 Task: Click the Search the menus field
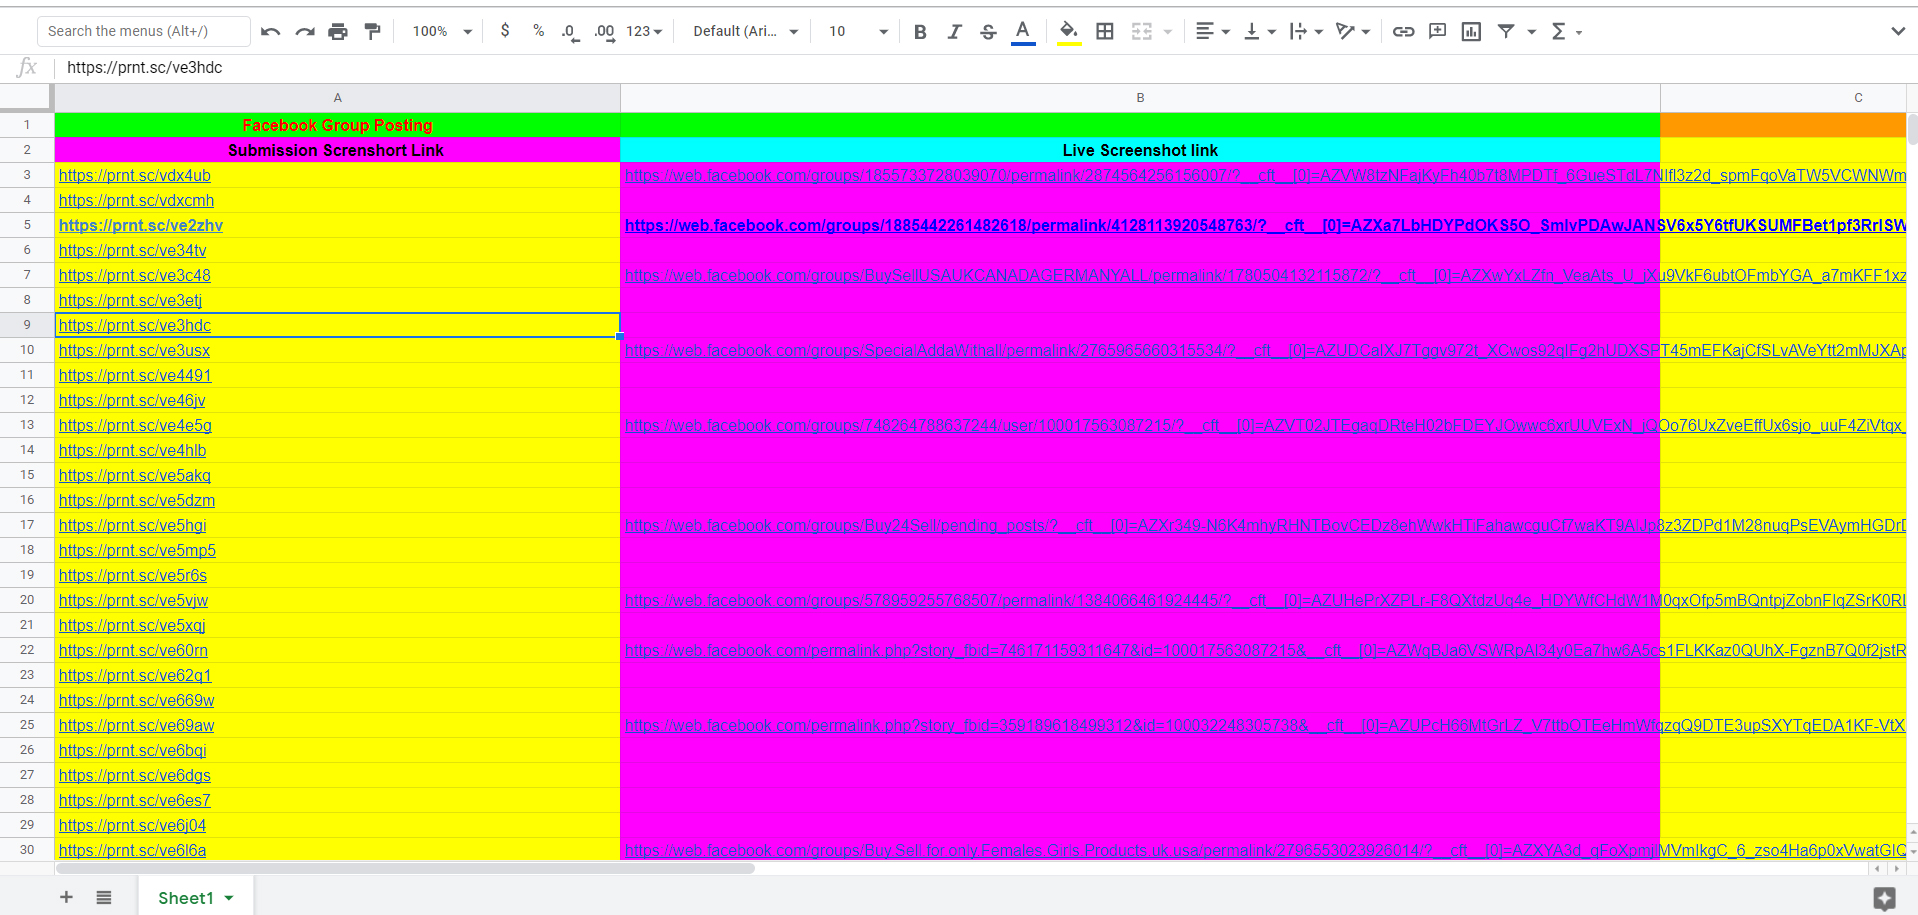pyautogui.click(x=143, y=32)
